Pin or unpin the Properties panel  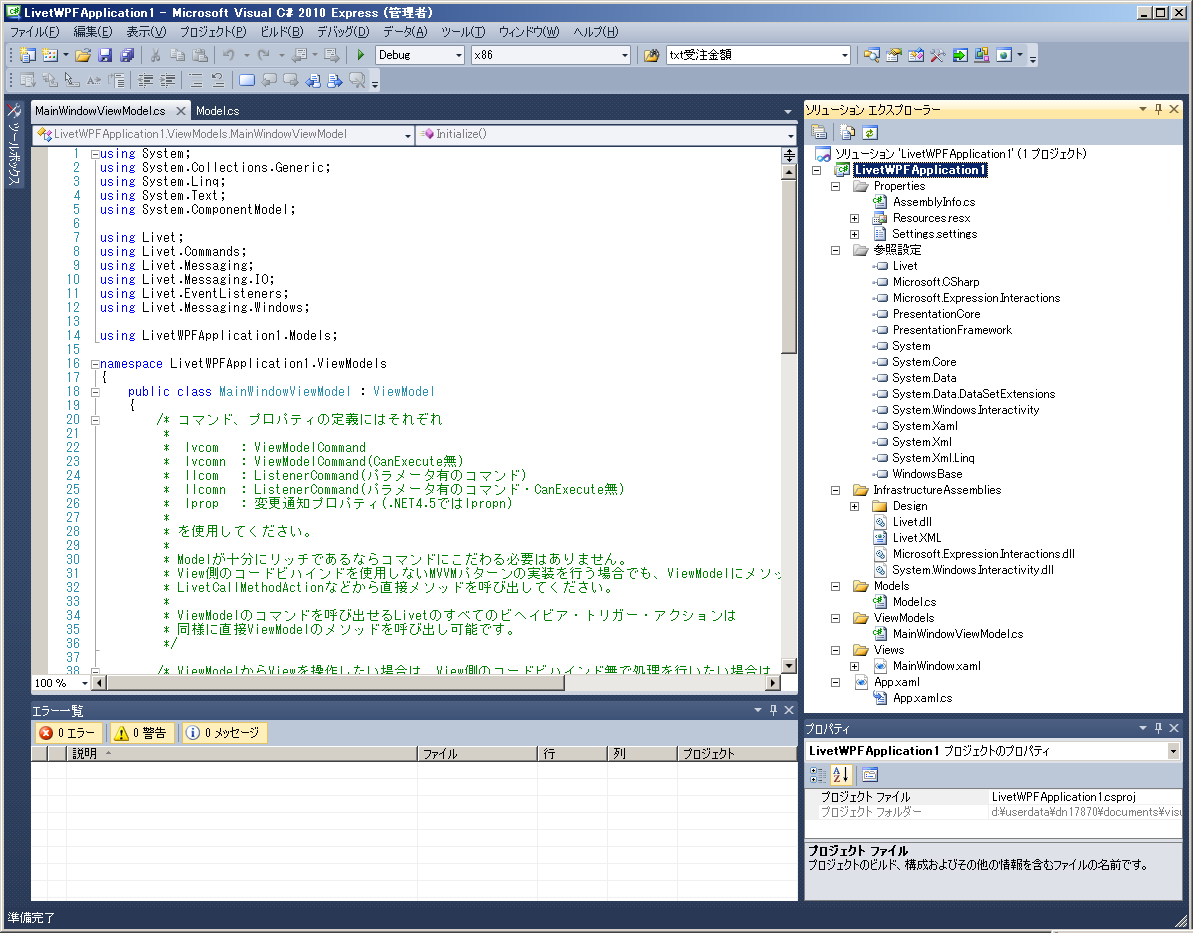point(1158,728)
